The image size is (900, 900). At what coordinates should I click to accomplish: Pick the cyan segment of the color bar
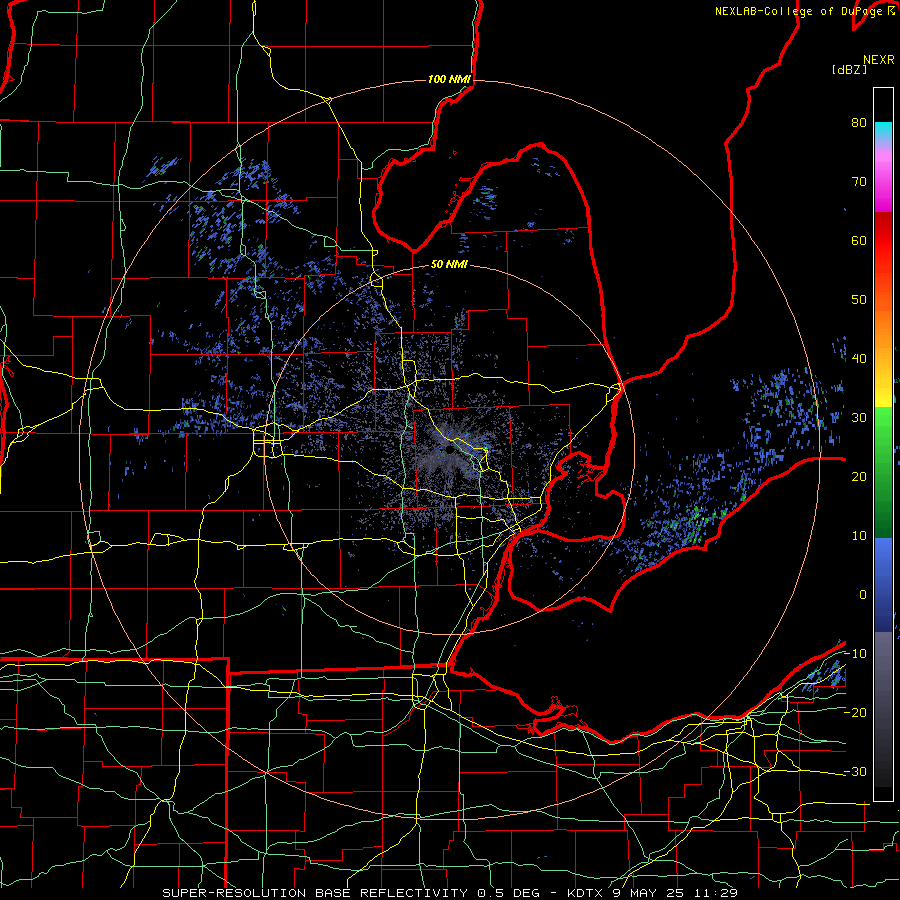pos(883,132)
